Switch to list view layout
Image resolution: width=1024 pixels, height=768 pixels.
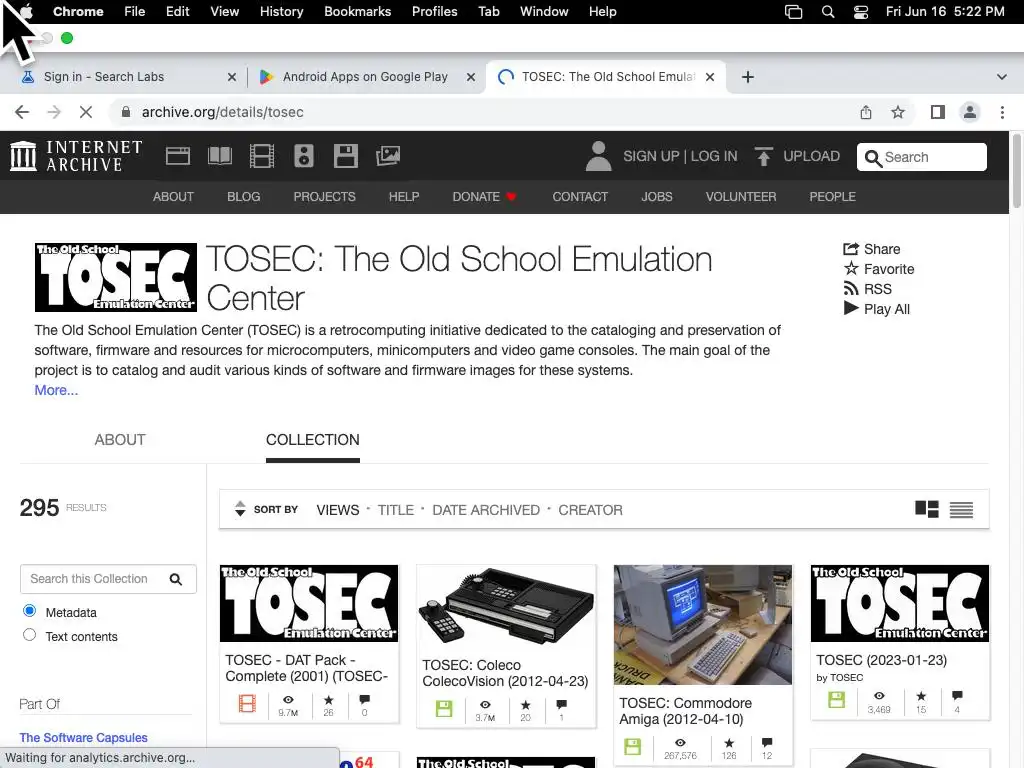[x=961, y=509]
